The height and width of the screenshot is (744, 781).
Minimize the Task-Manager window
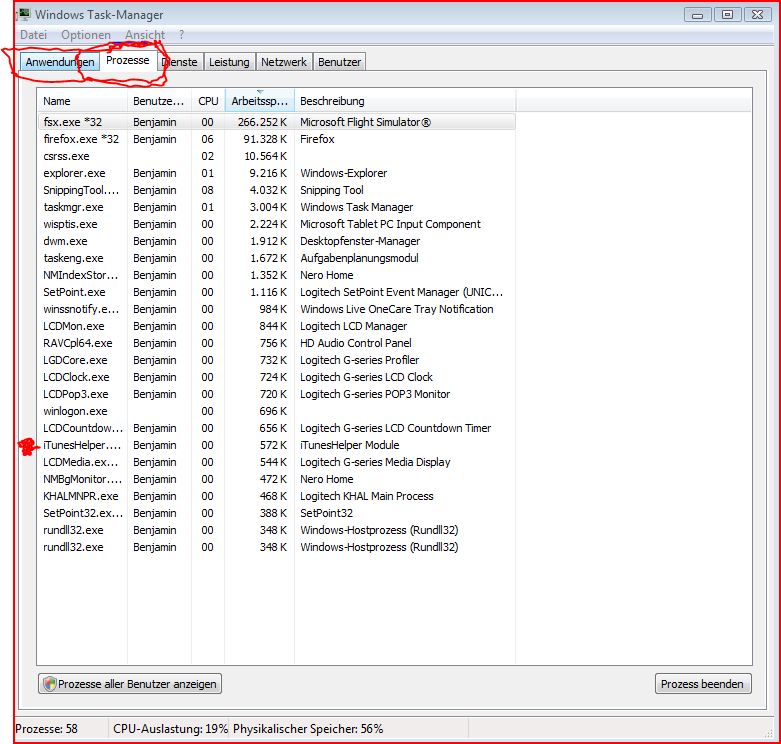[x=697, y=15]
